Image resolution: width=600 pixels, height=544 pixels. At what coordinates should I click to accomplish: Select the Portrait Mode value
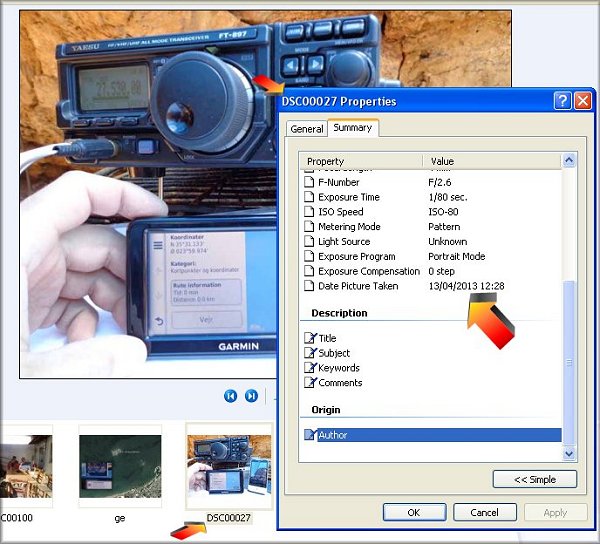457,256
